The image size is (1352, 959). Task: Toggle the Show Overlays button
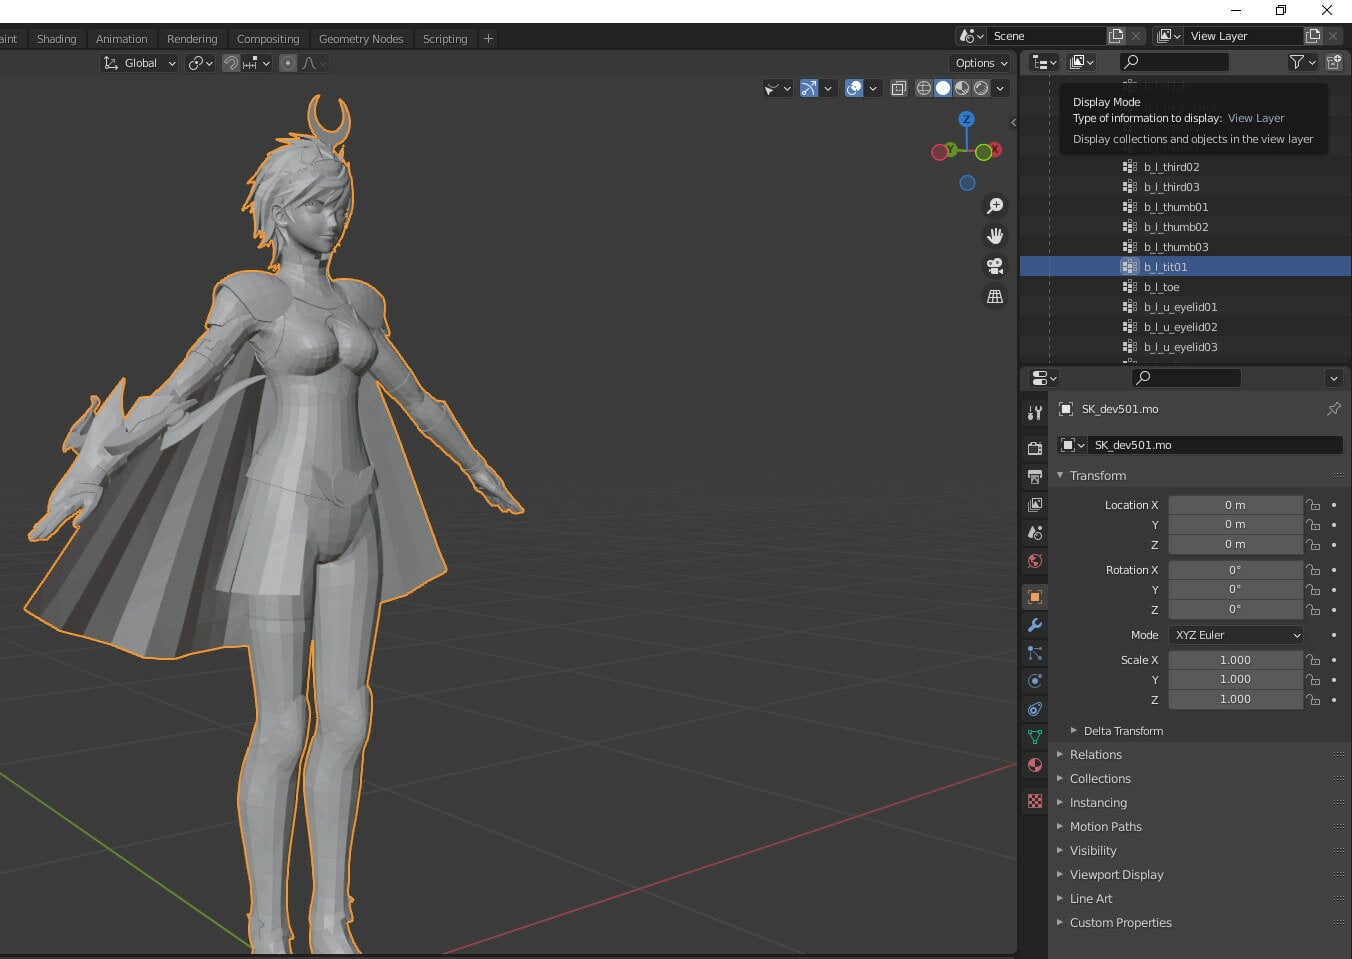click(854, 88)
